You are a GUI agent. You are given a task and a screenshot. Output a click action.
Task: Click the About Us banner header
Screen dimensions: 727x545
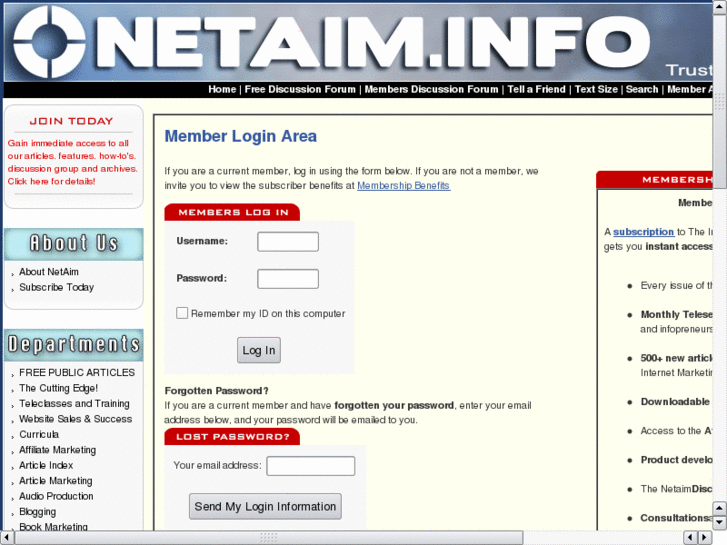(x=74, y=244)
